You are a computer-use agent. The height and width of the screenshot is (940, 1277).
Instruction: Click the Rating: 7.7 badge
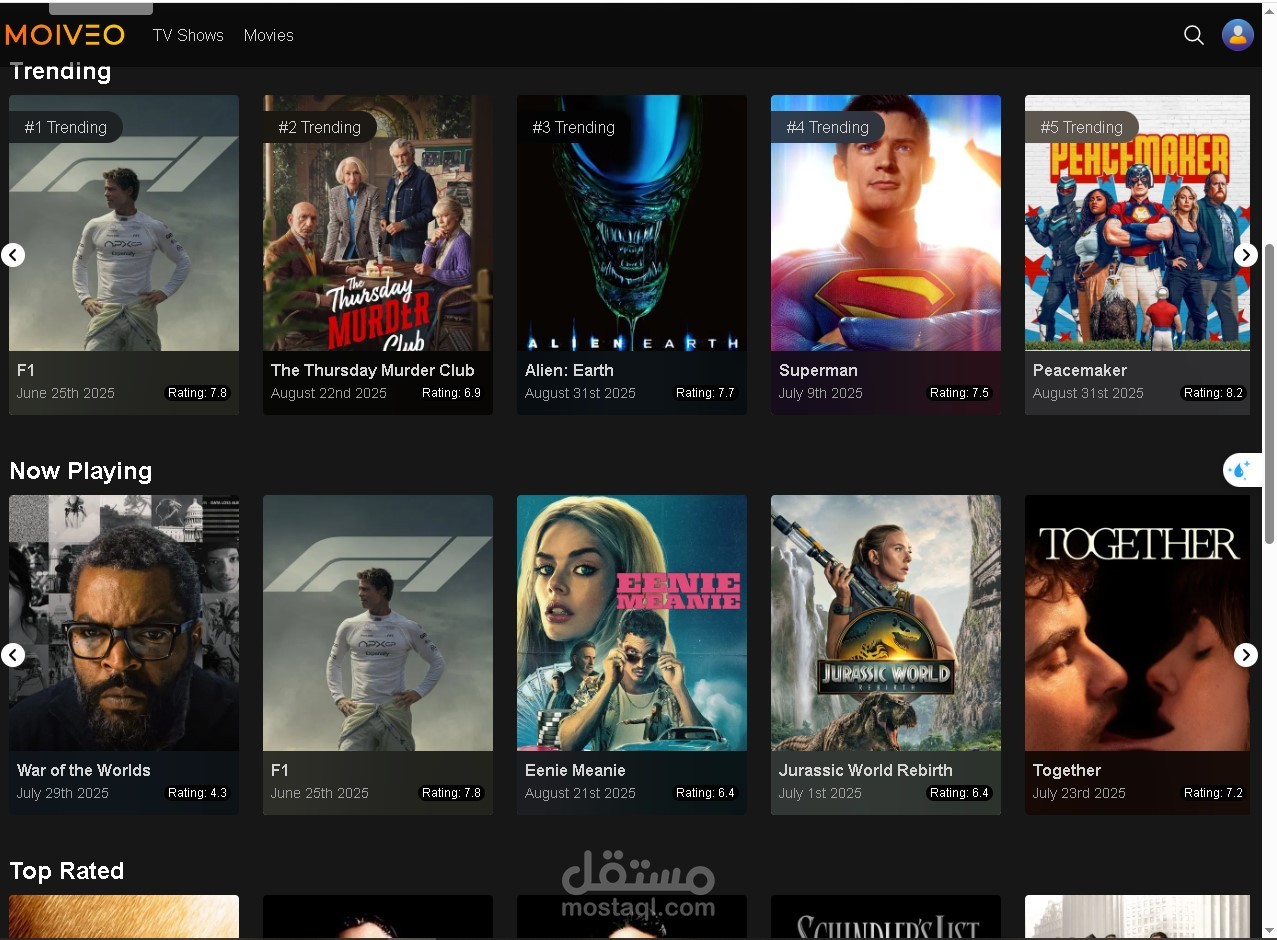(x=705, y=393)
